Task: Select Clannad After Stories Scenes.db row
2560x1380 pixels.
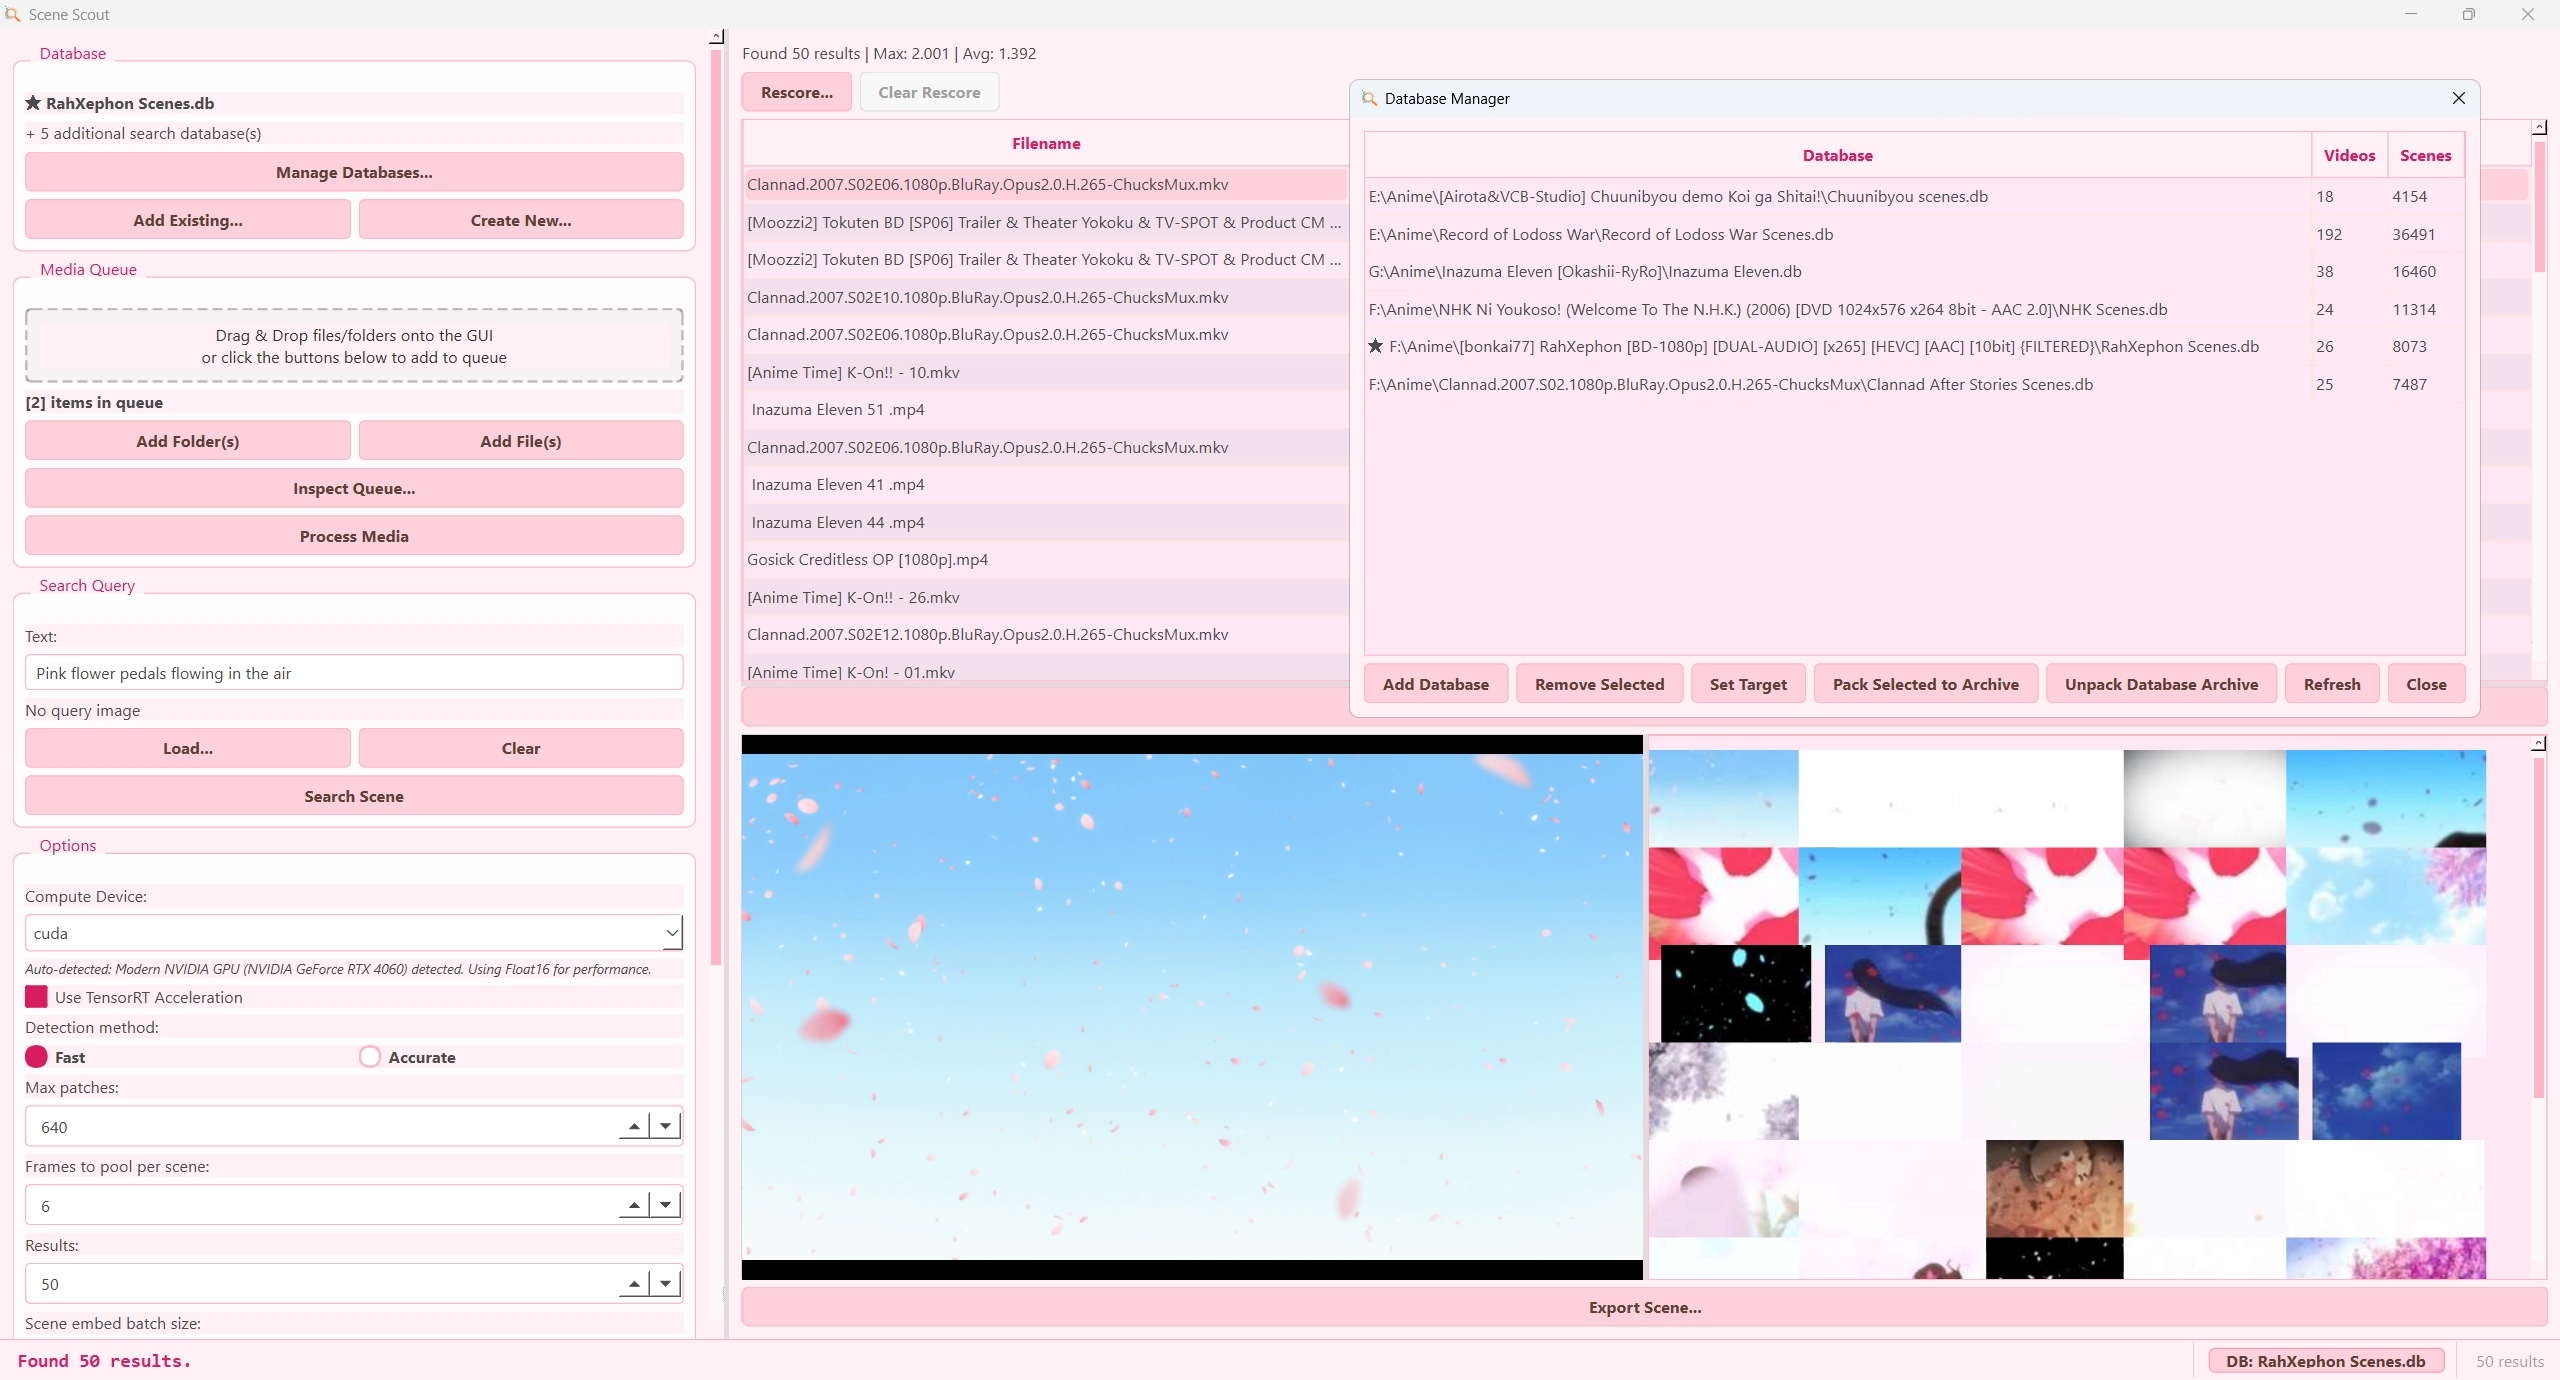Action: pyautogui.click(x=1914, y=384)
